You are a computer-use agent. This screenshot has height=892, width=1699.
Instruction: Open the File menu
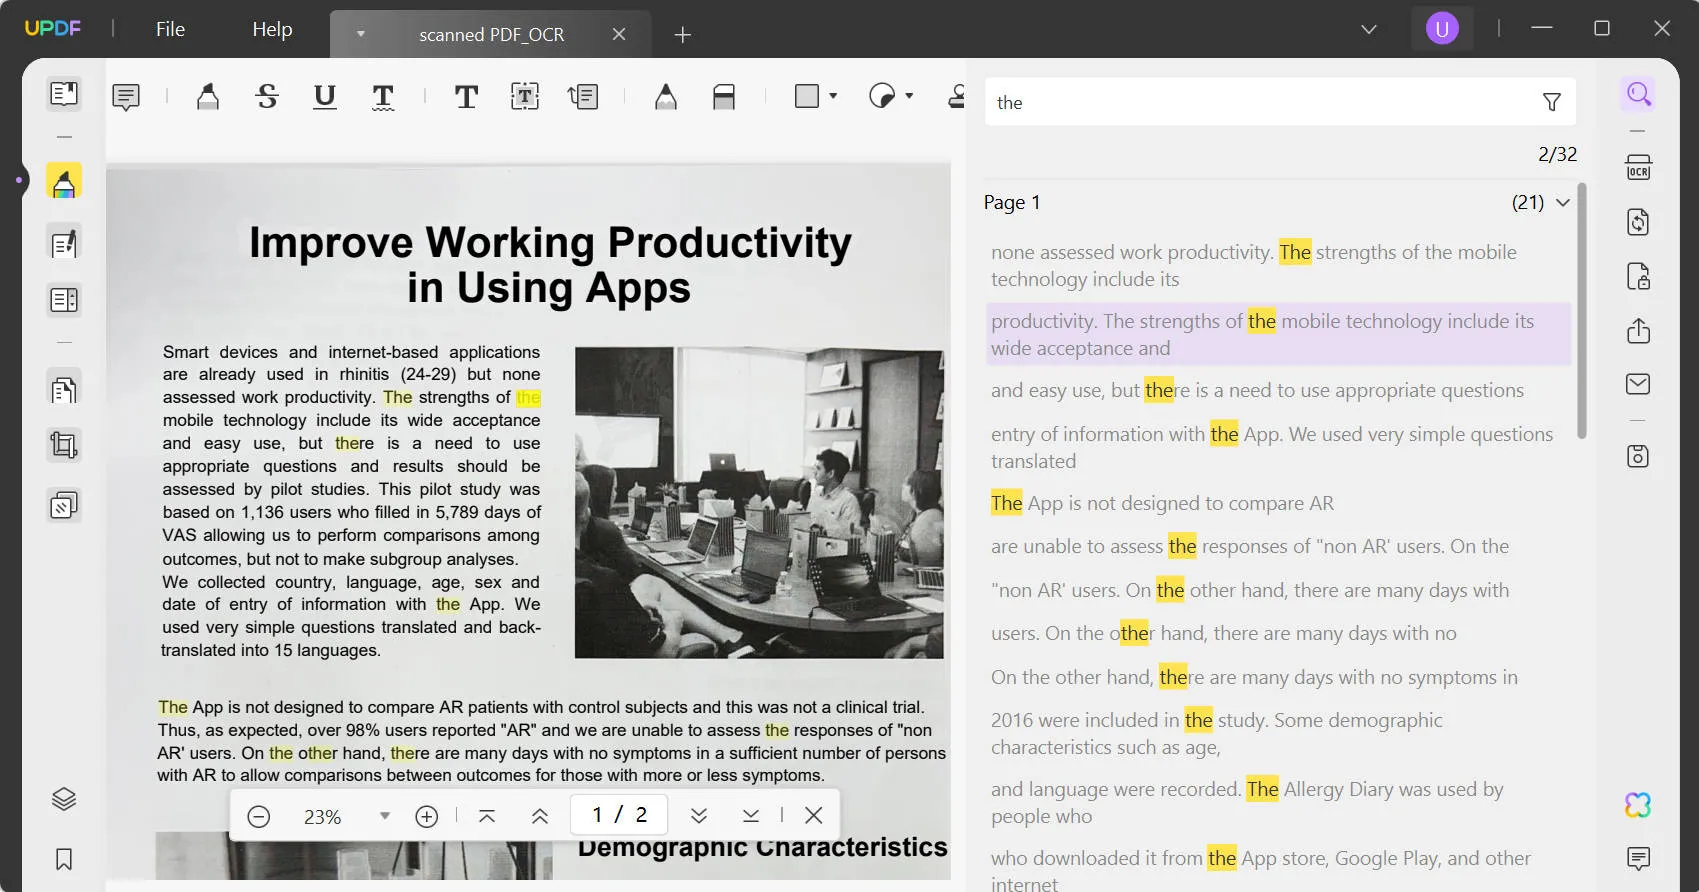[x=170, y=29]
